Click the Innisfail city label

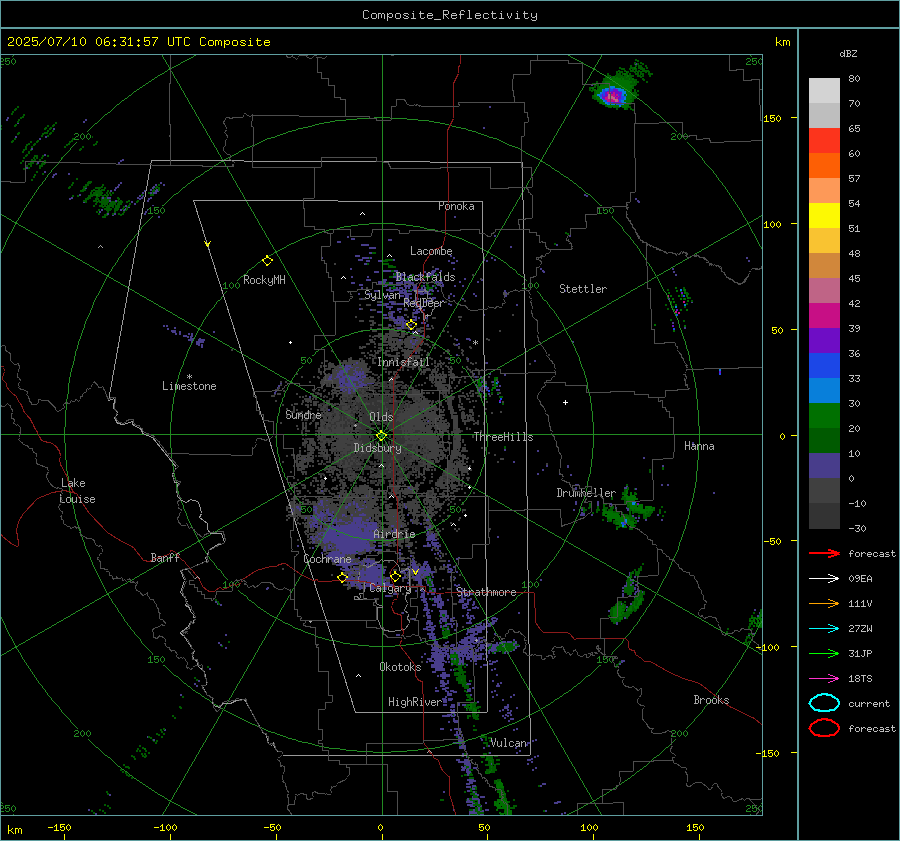[403, 362]
